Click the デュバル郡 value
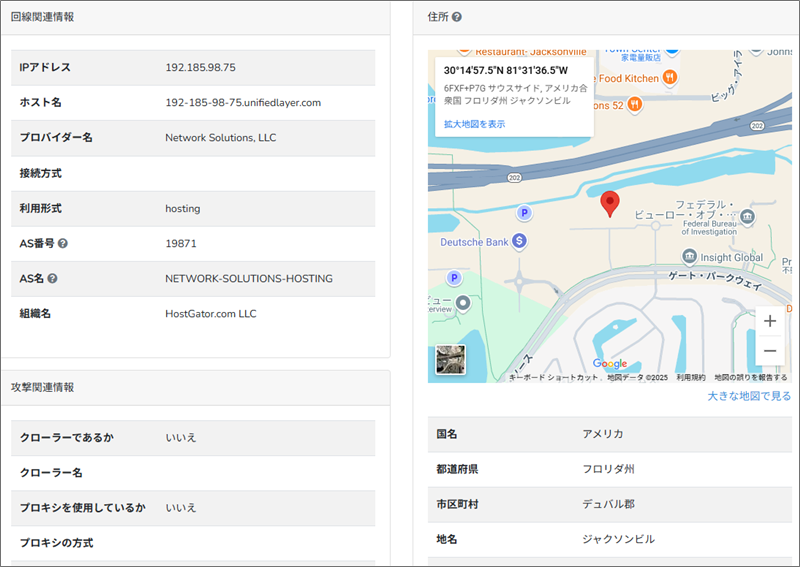Viewport: 800px width, 567px height. point(609,504)
